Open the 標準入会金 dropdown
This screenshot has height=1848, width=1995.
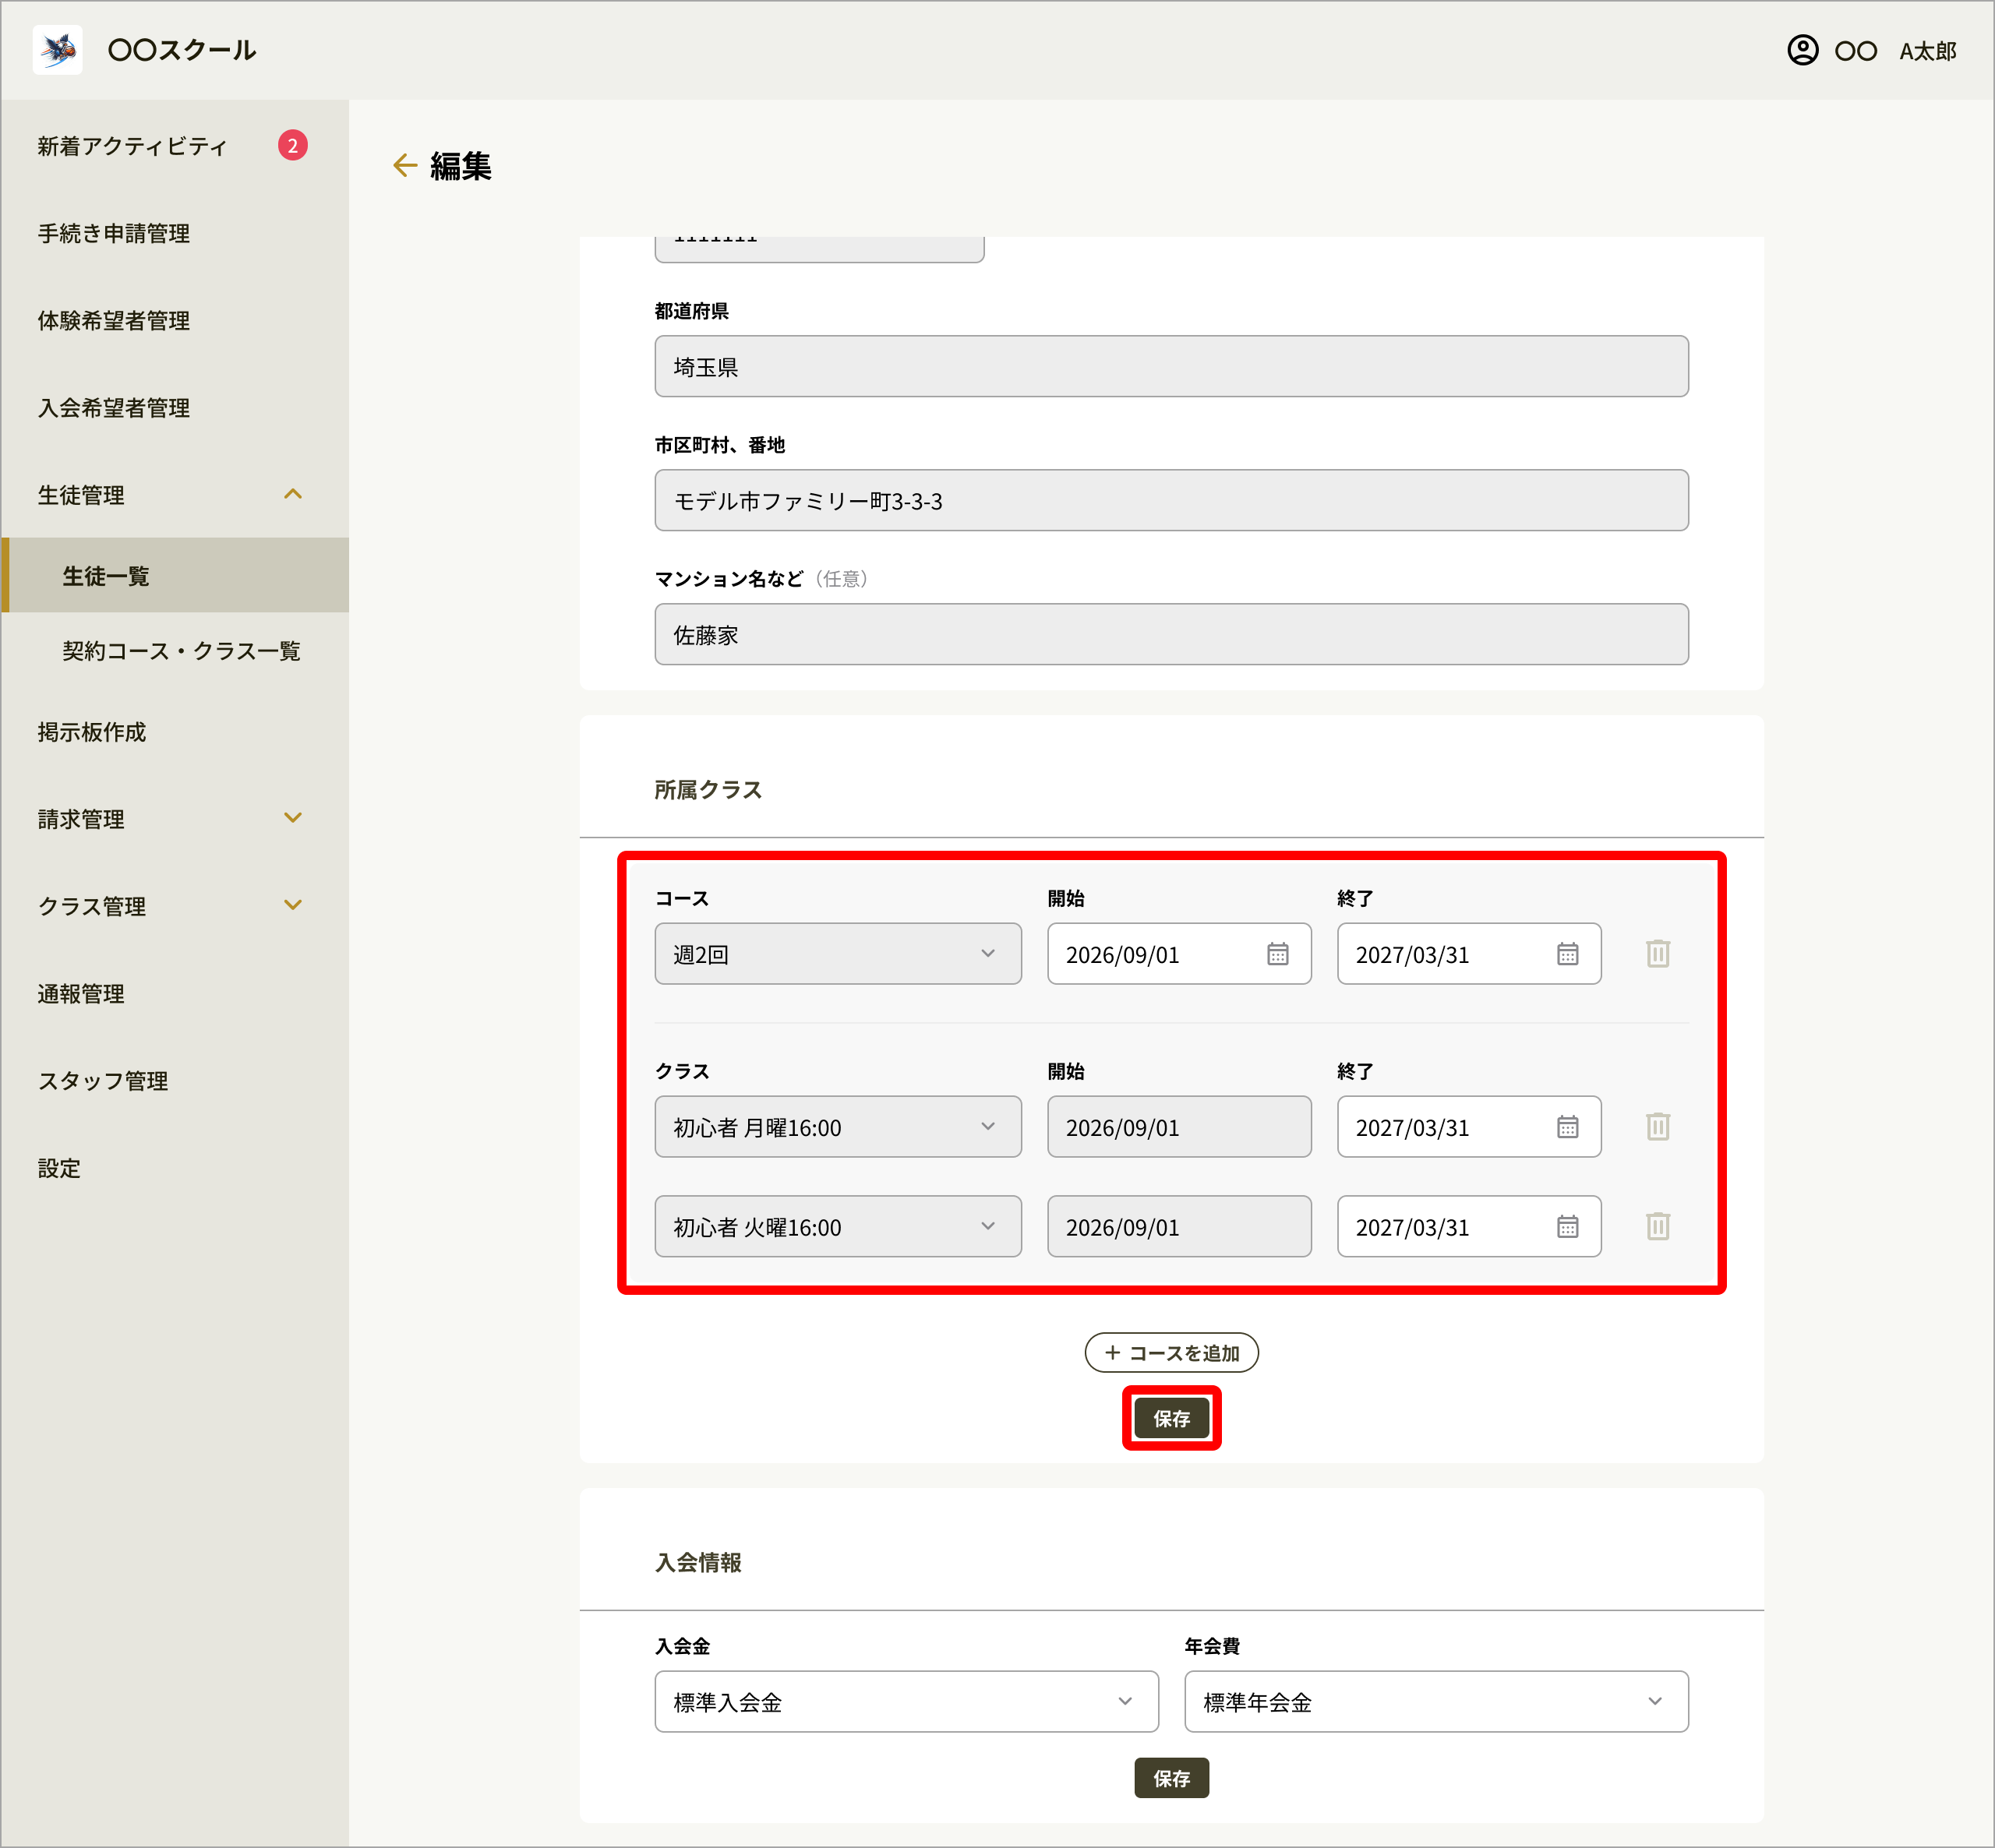(906, 1702)
